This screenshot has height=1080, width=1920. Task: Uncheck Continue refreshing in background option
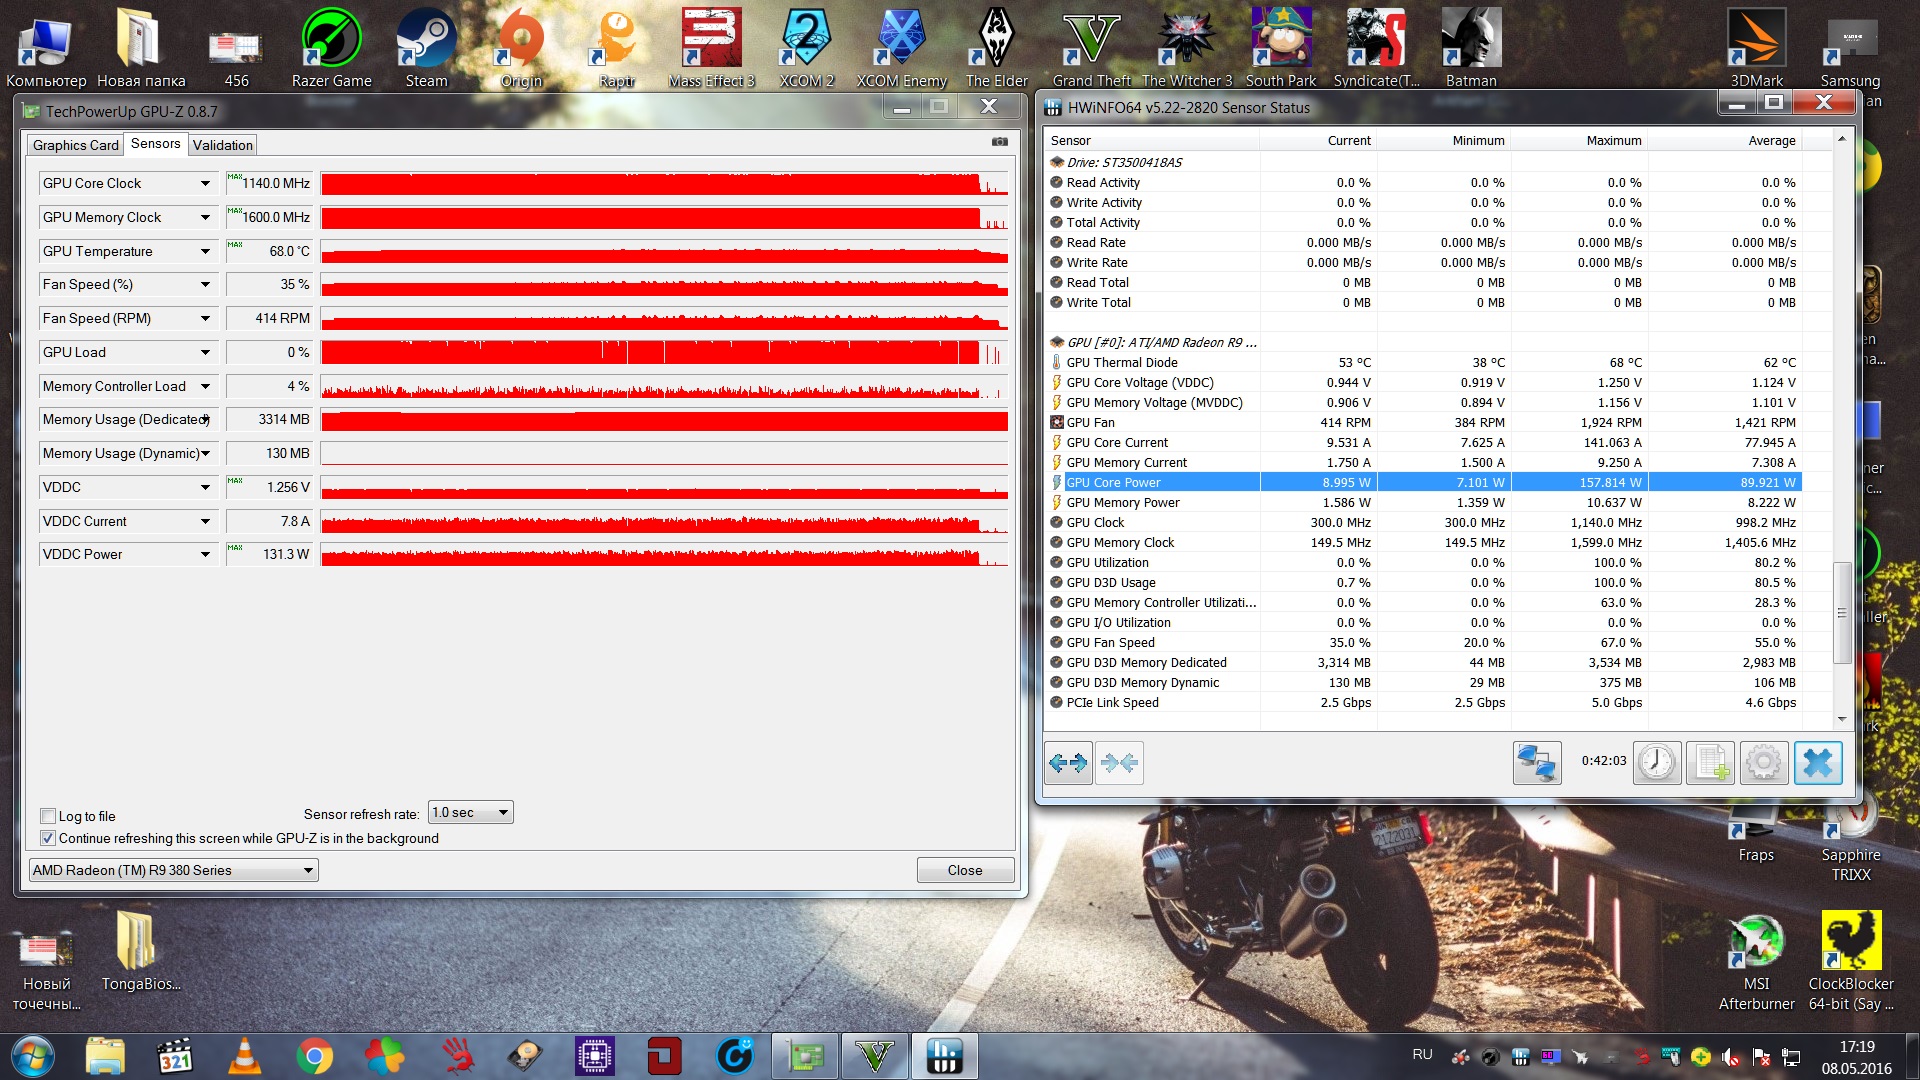point(48,838)
